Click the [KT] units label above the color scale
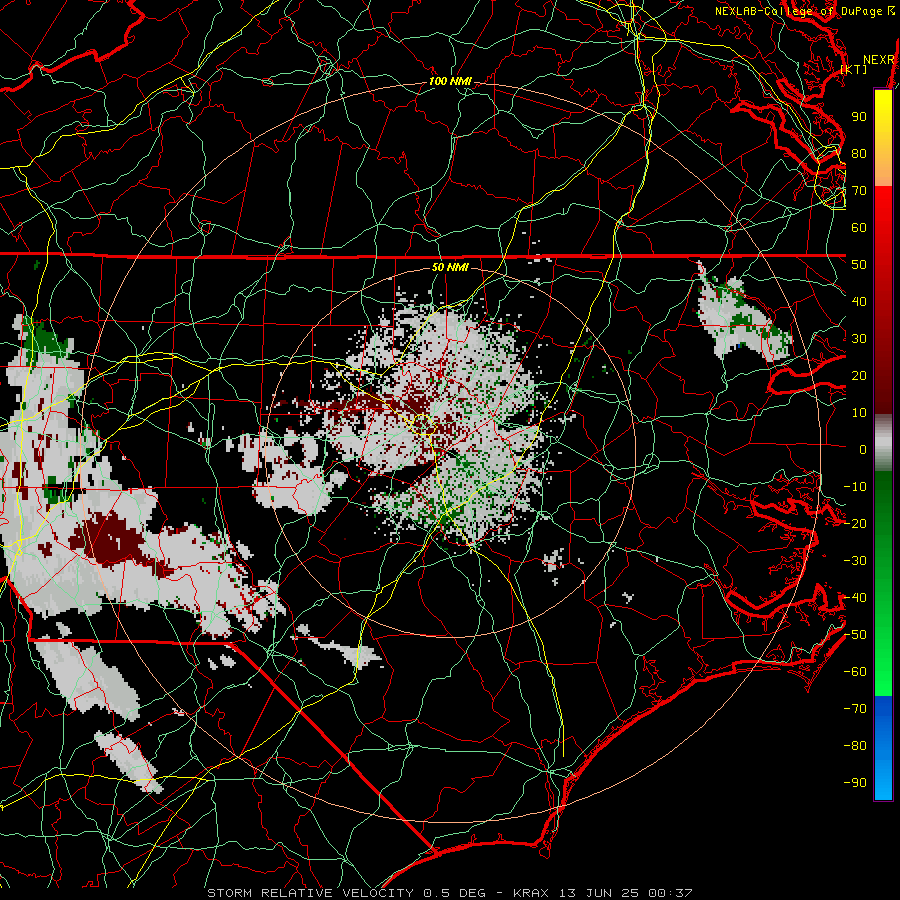 [x=854, y=69]
